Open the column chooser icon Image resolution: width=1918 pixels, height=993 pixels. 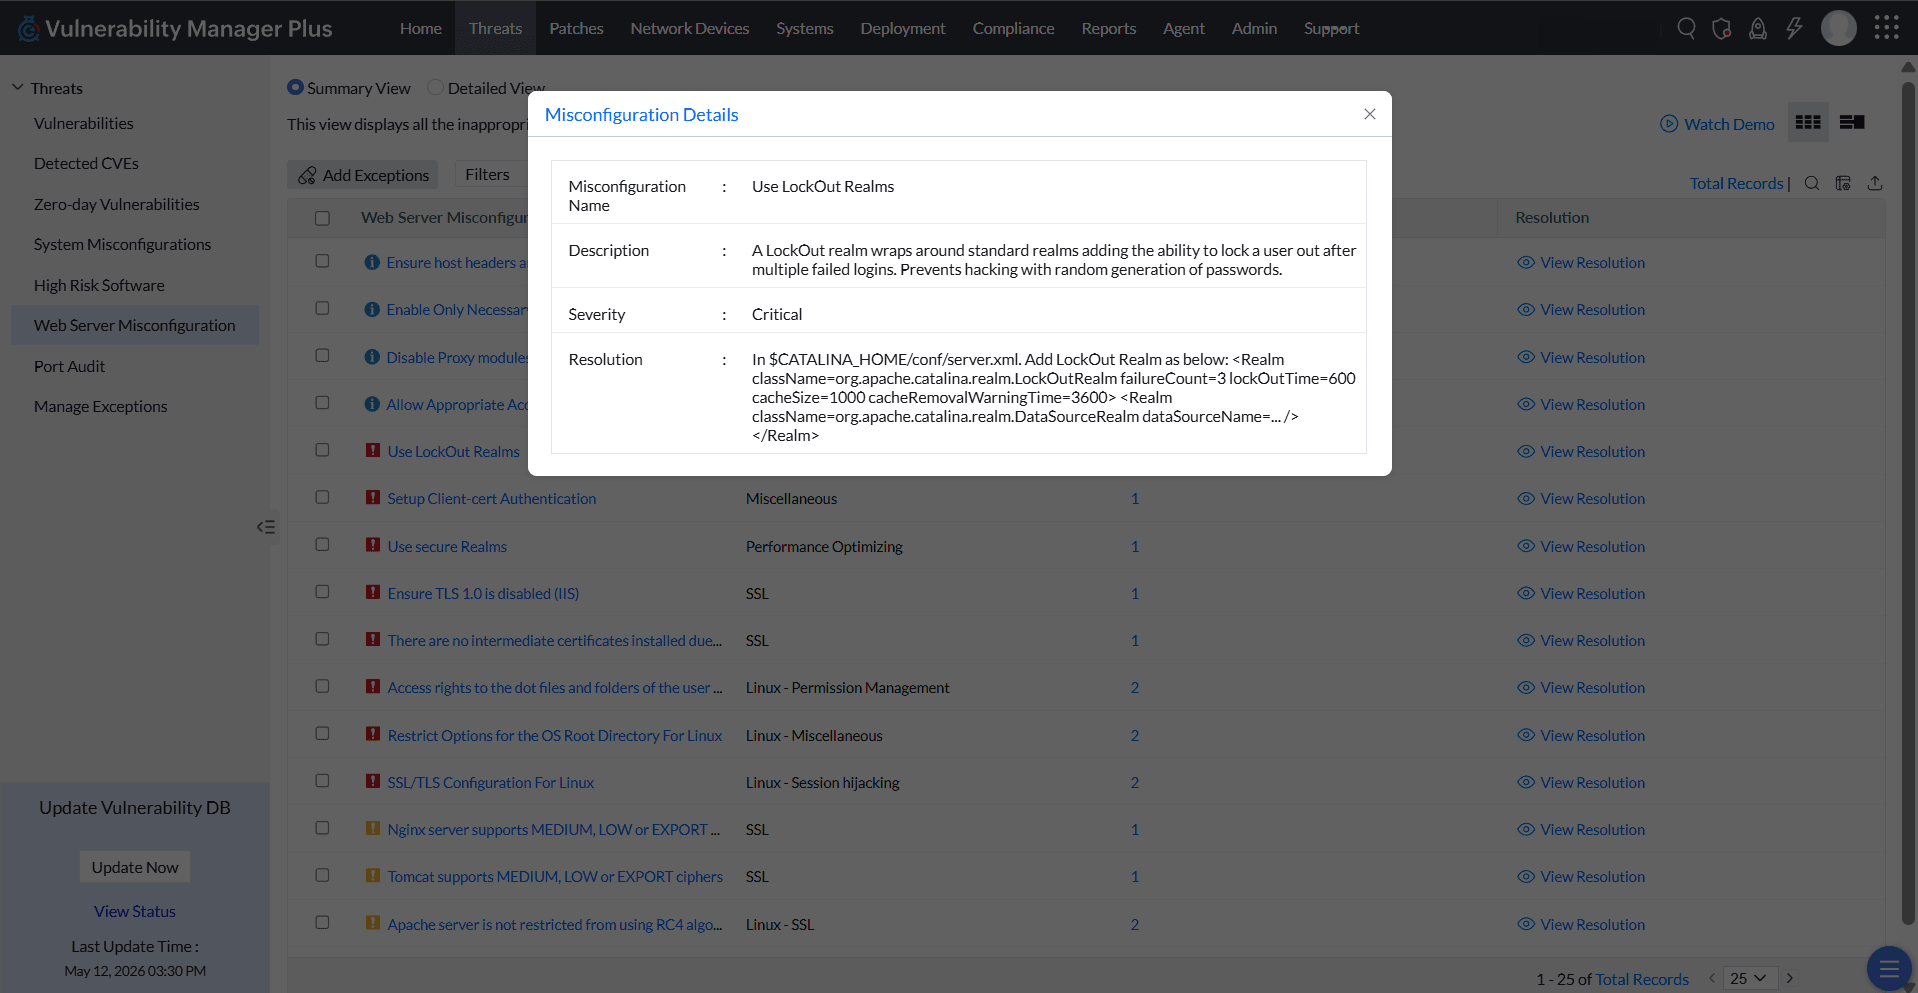tap(1843, 183)
